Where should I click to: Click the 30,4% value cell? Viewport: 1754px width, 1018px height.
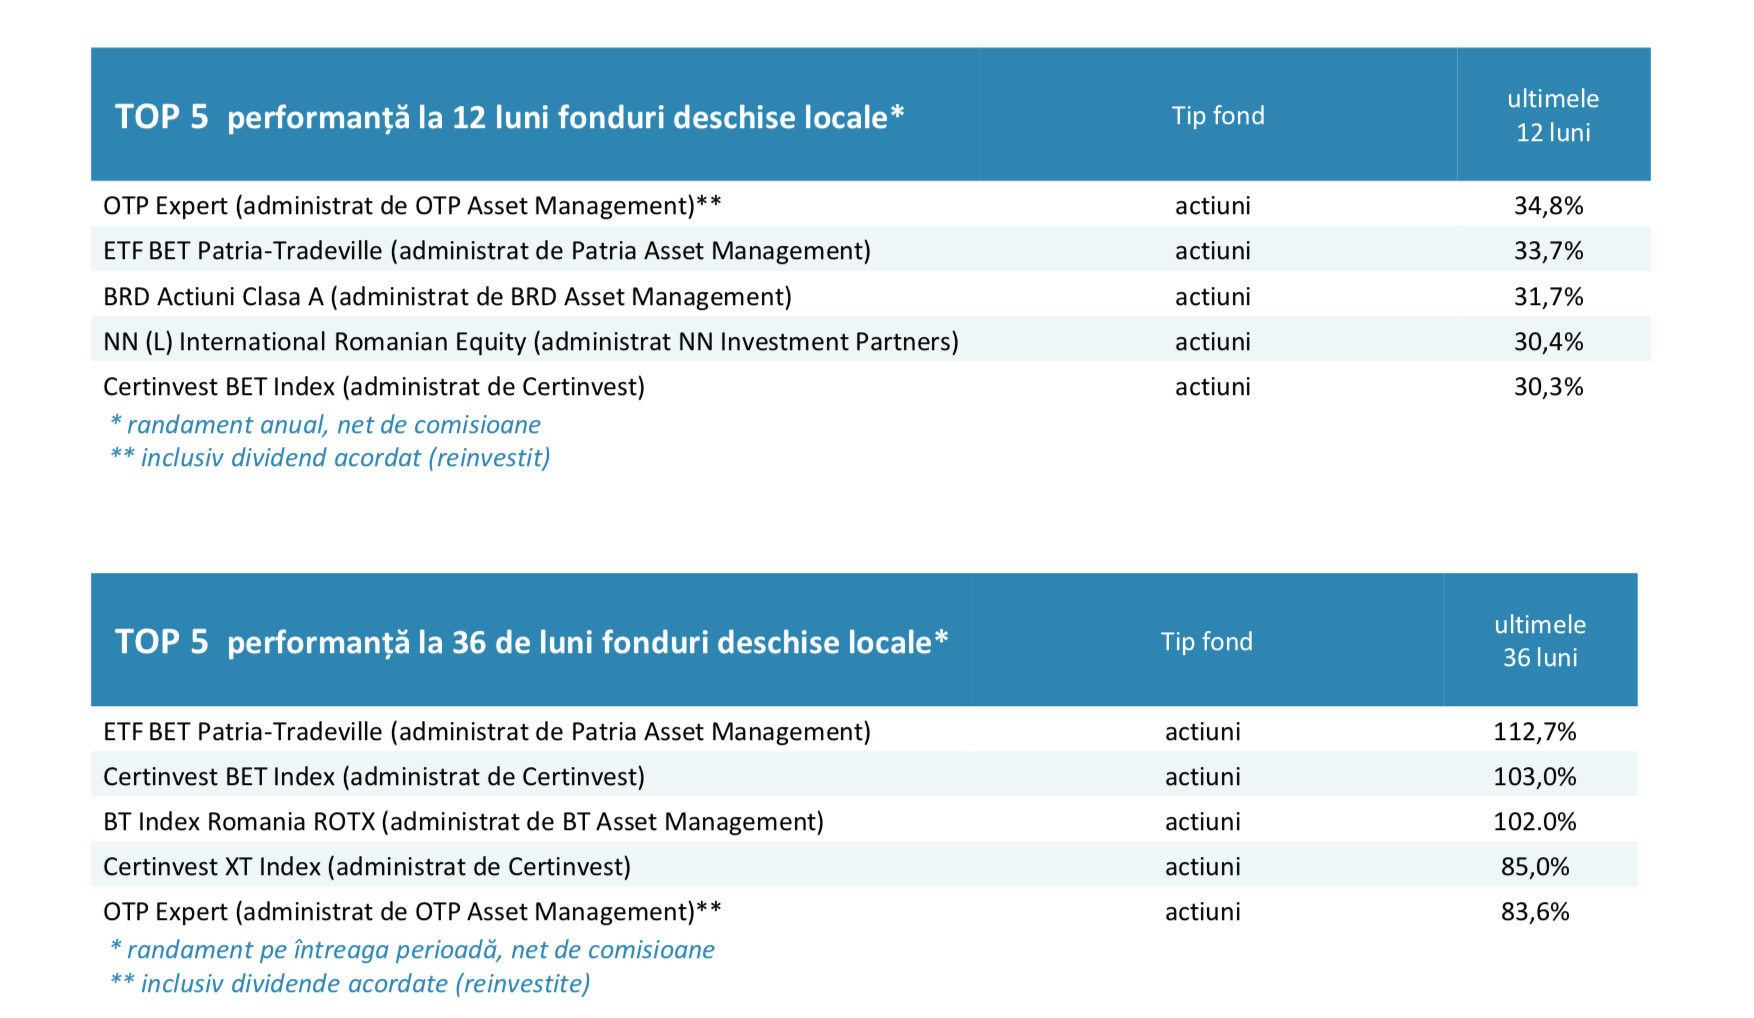click(1548, 341)
